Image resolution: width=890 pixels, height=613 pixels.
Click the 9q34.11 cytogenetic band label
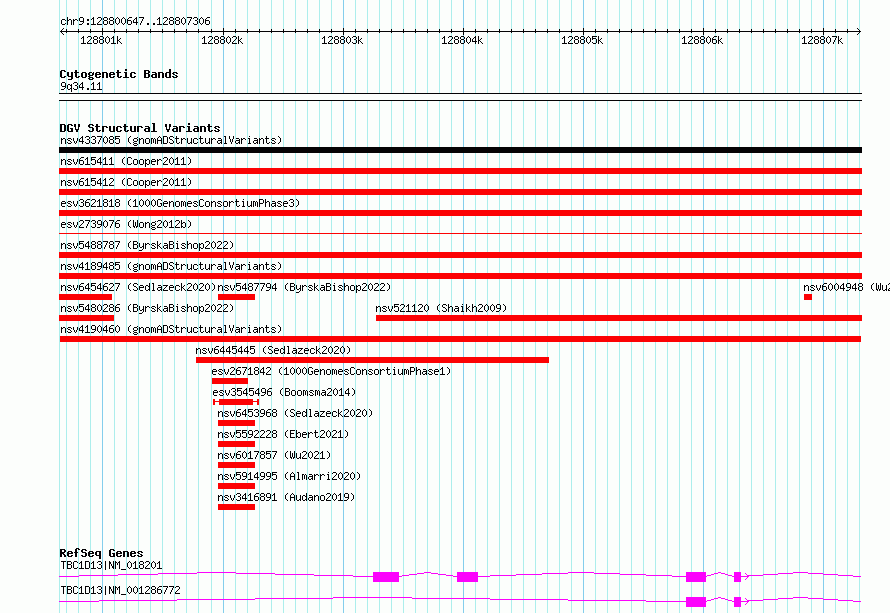pos(81,86)
